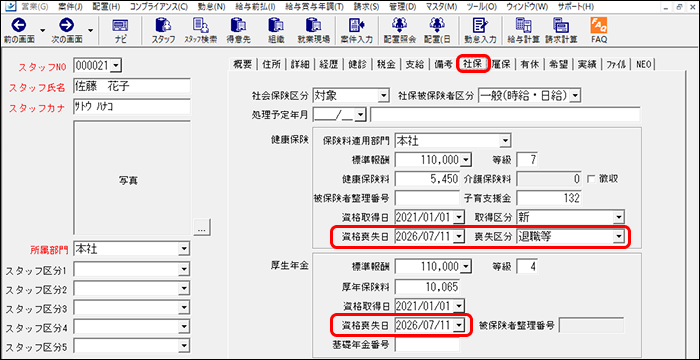Toggle the 徴収 checkbox

[591, 179]
